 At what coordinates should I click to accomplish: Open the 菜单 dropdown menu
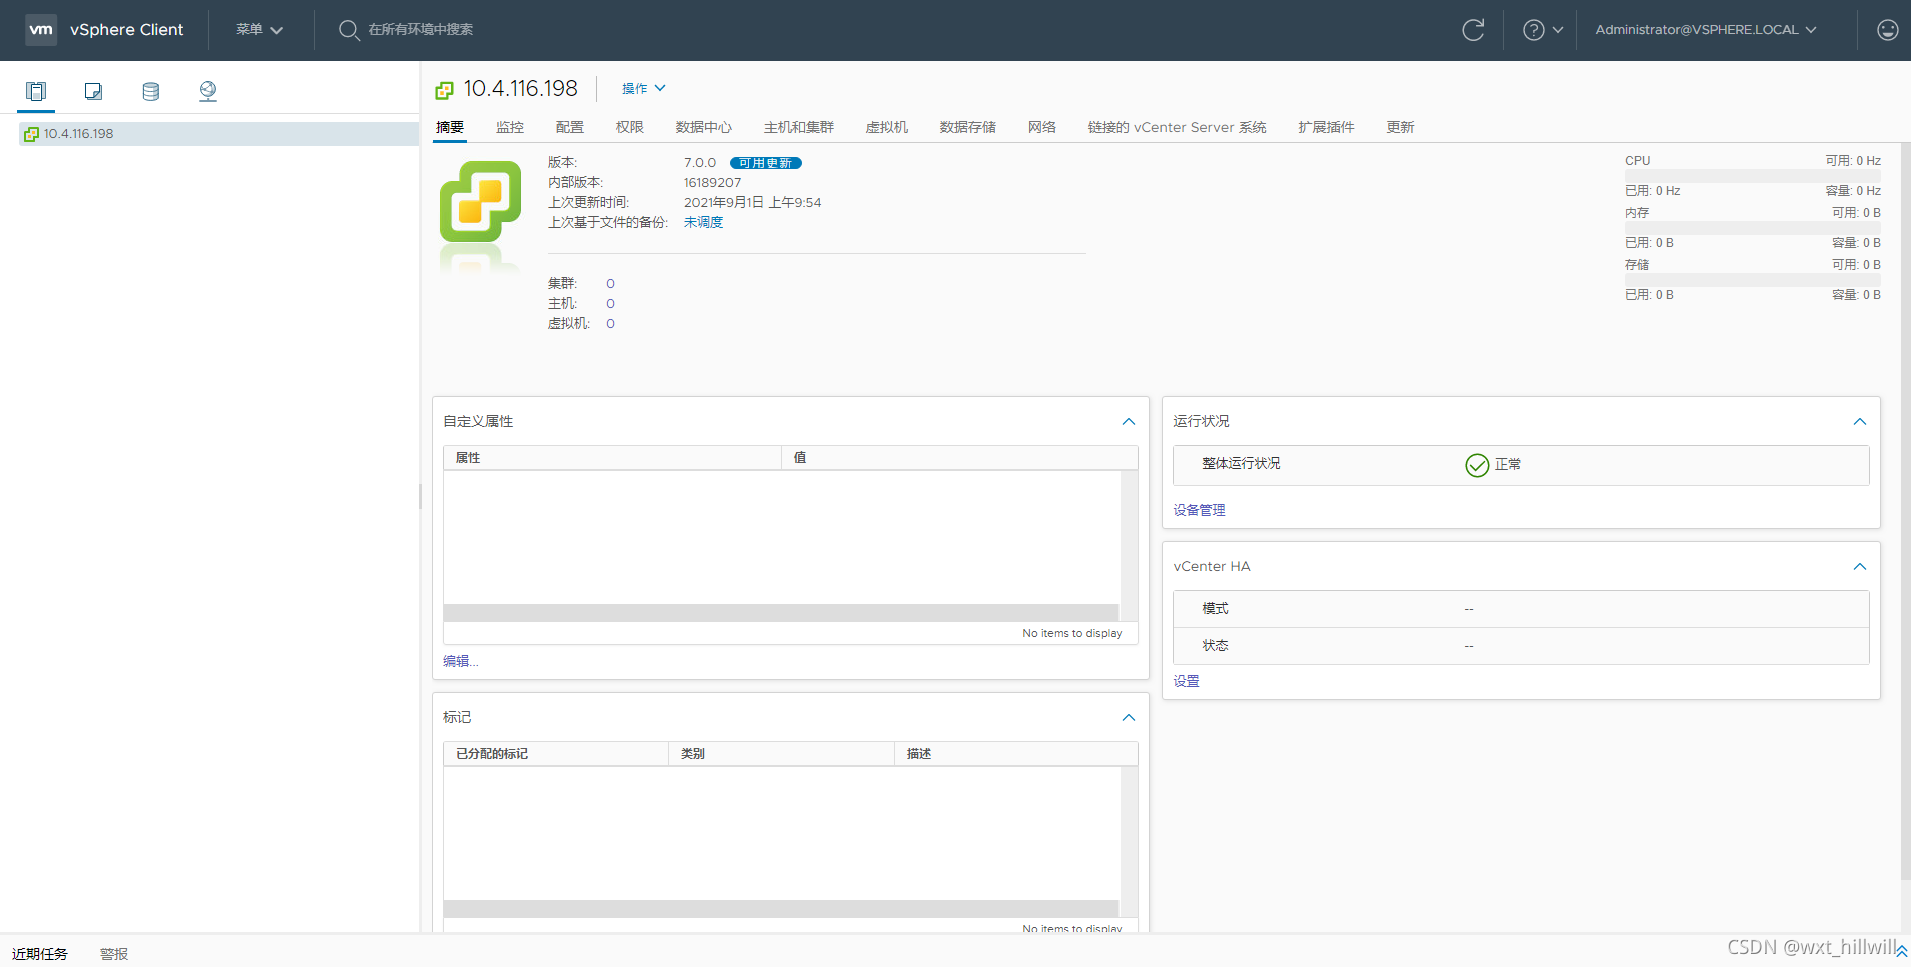pos(259,30)
